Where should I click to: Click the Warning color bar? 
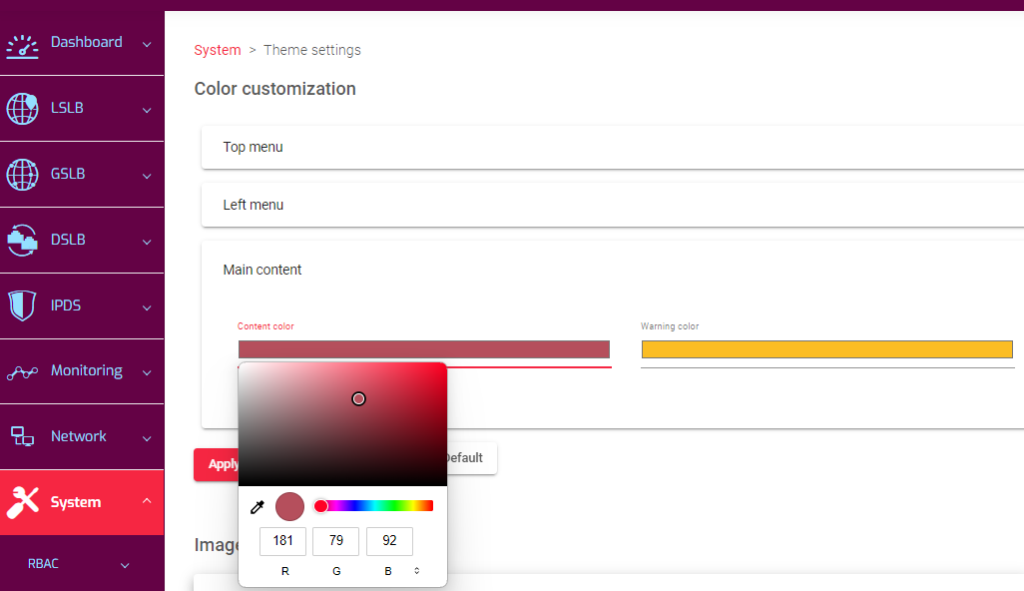(x=827, y=349)
